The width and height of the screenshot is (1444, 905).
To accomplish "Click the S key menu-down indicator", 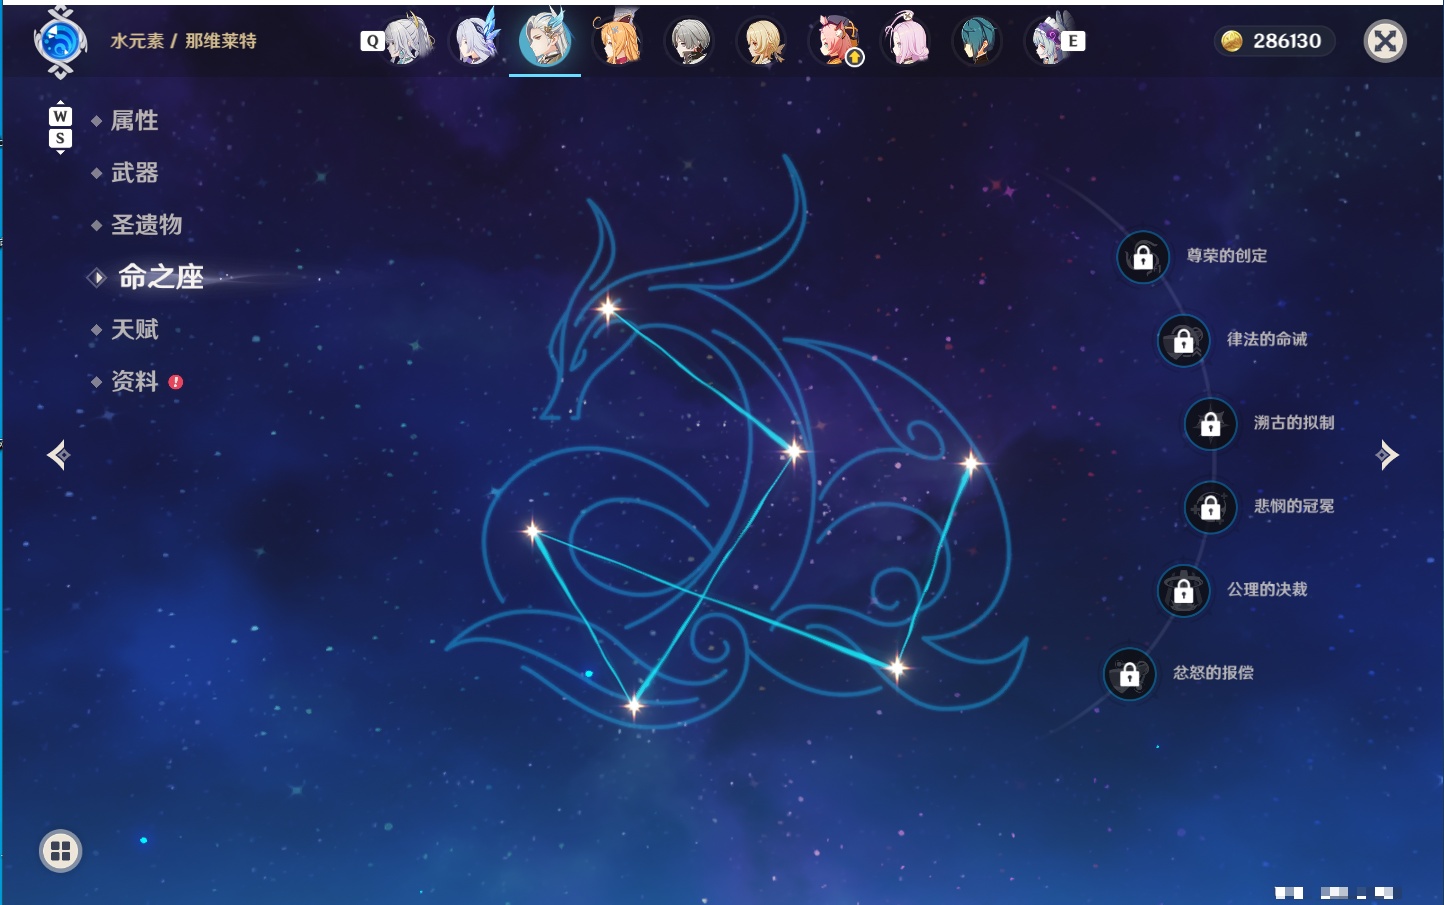I will coord(60,139).
